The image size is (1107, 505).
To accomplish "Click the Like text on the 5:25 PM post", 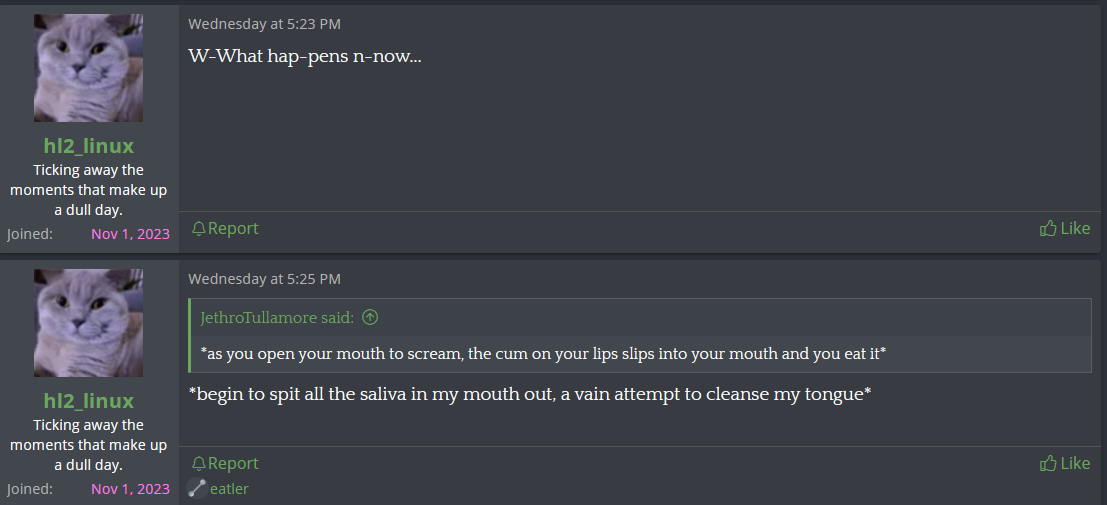I will coord(1075,463).
